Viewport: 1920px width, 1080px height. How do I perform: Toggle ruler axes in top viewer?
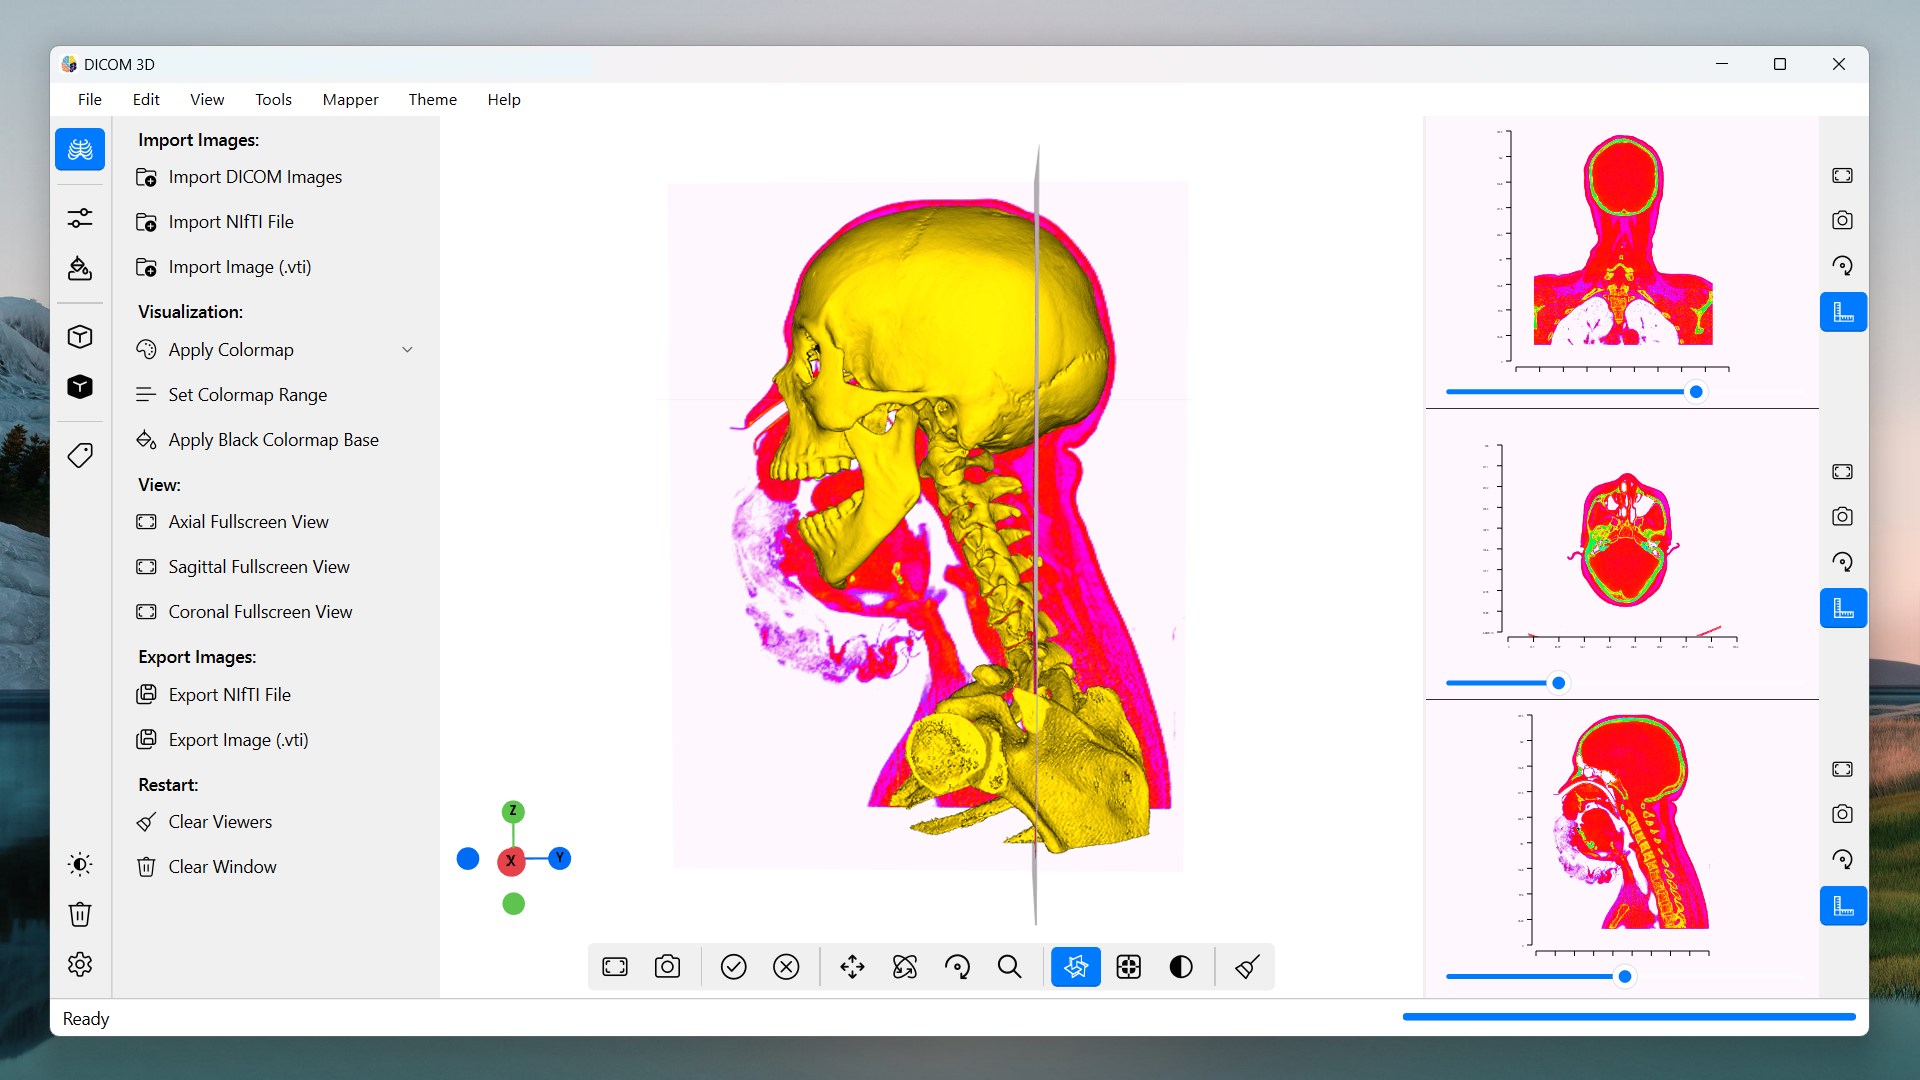(x=1842, y=313)
